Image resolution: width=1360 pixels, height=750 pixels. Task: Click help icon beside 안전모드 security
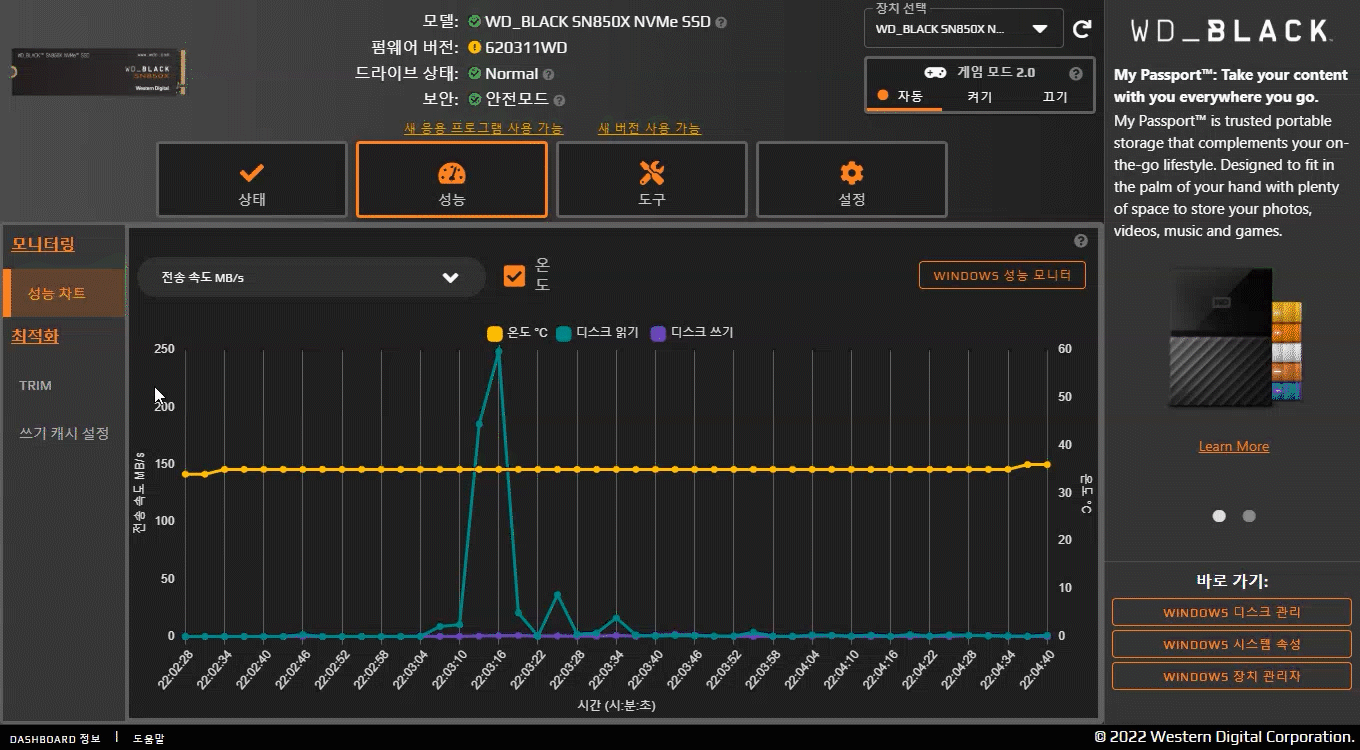tap(559, 100)
